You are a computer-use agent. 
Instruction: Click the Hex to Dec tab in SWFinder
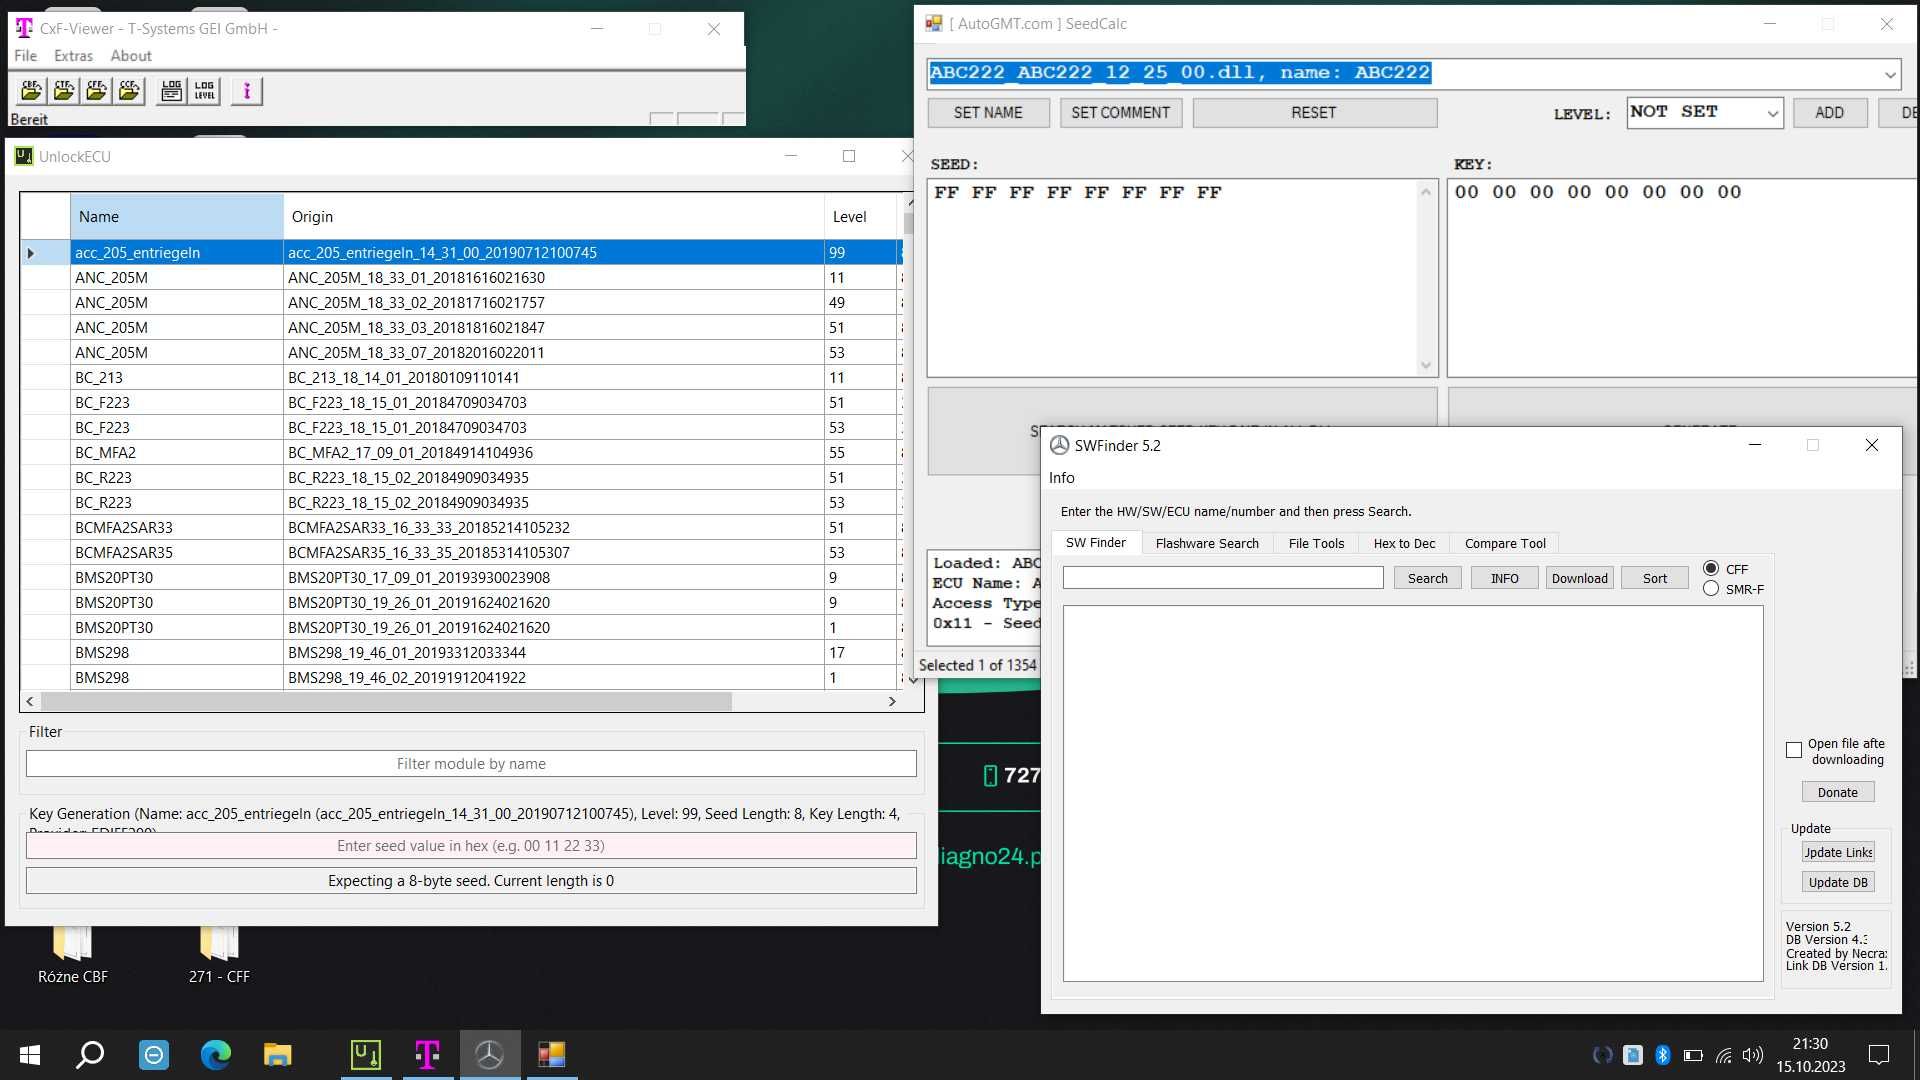(x=1404, y=542)
